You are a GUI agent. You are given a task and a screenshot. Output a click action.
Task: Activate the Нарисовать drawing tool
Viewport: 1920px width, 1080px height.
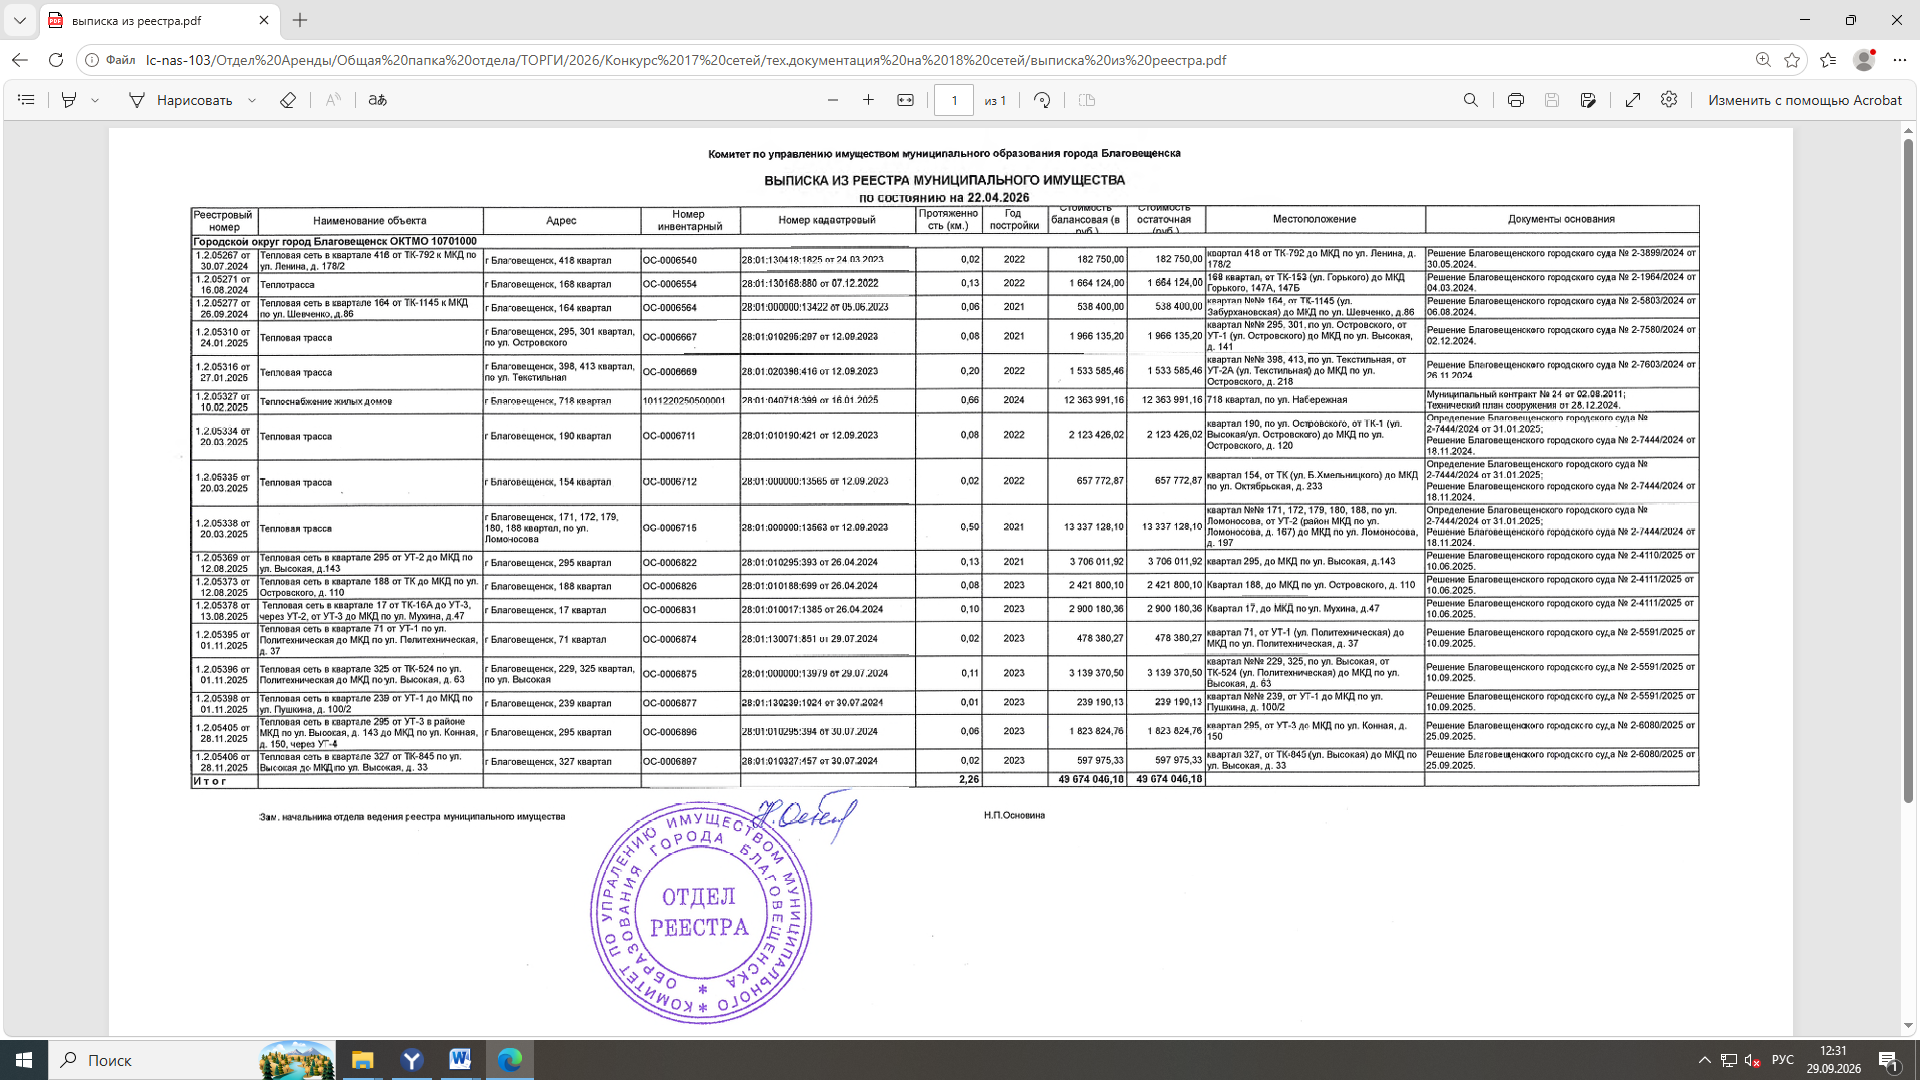tap(181, 100)
